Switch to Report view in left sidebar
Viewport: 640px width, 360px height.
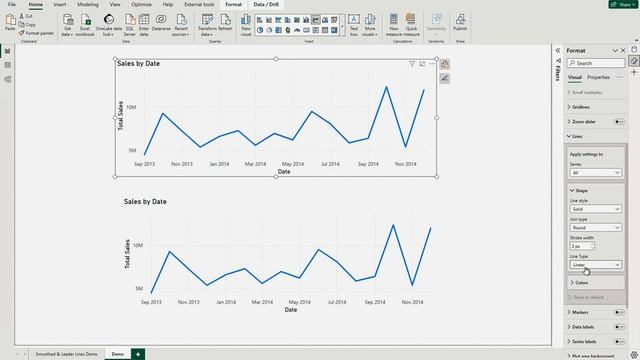point(7,51)
